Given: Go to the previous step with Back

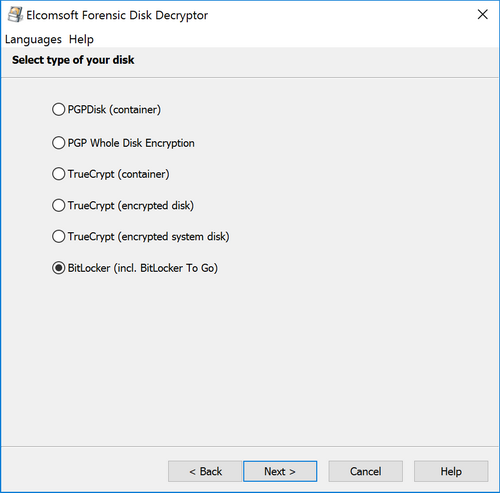Looking at the screenshot, I should click(x=205, y=471).
